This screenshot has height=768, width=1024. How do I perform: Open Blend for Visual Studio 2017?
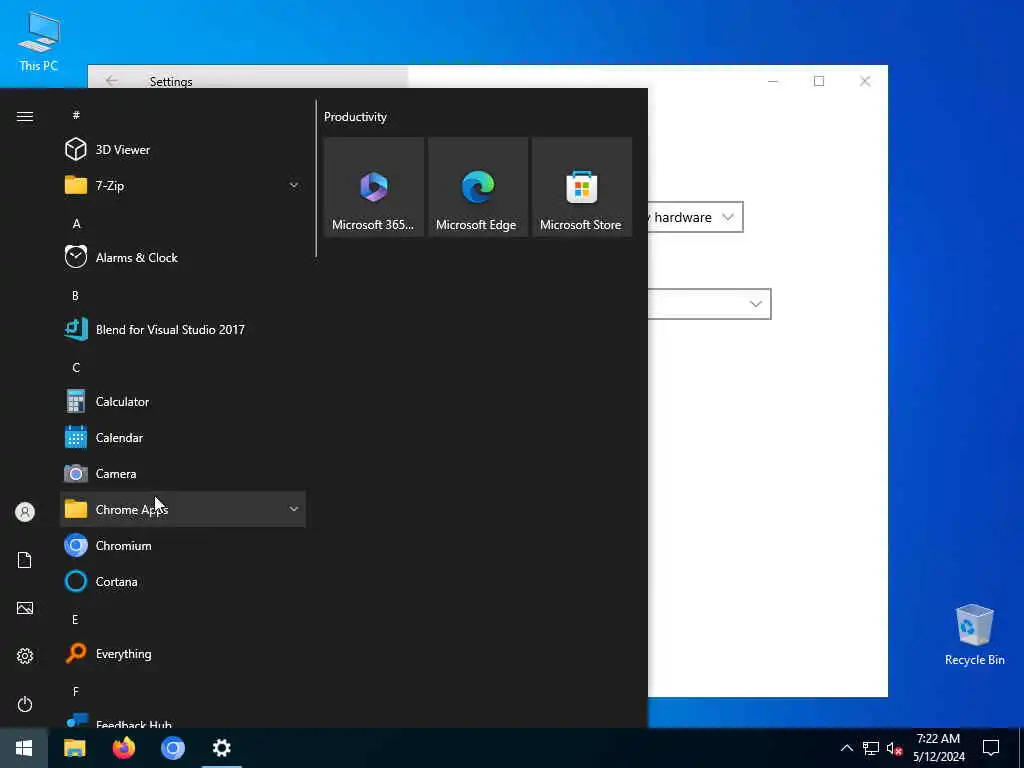pos(183,329)
